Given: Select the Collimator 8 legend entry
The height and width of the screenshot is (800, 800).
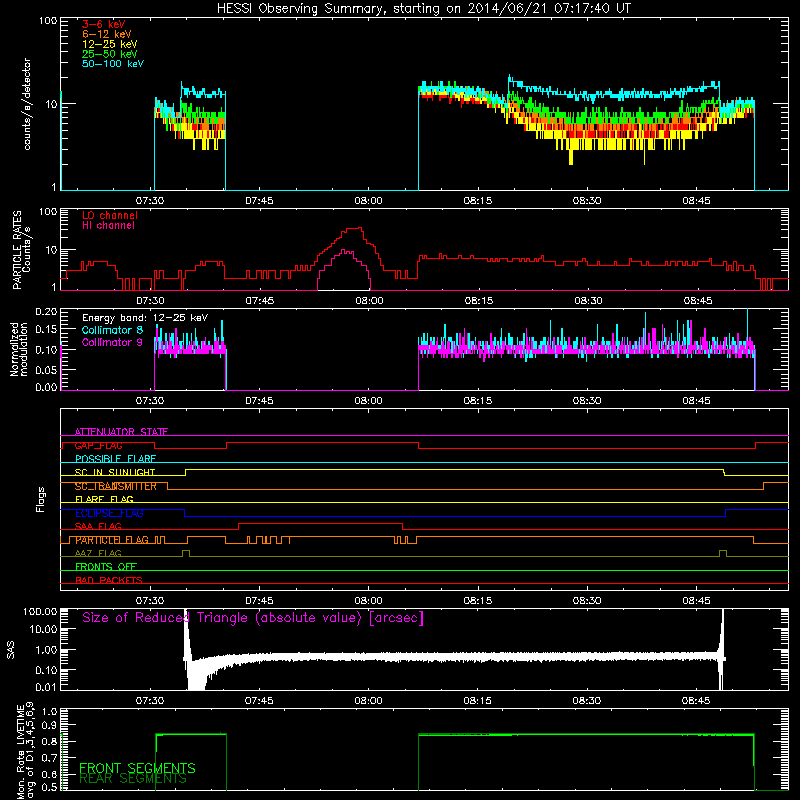Looking at the screenshot, I should [112, 330].
